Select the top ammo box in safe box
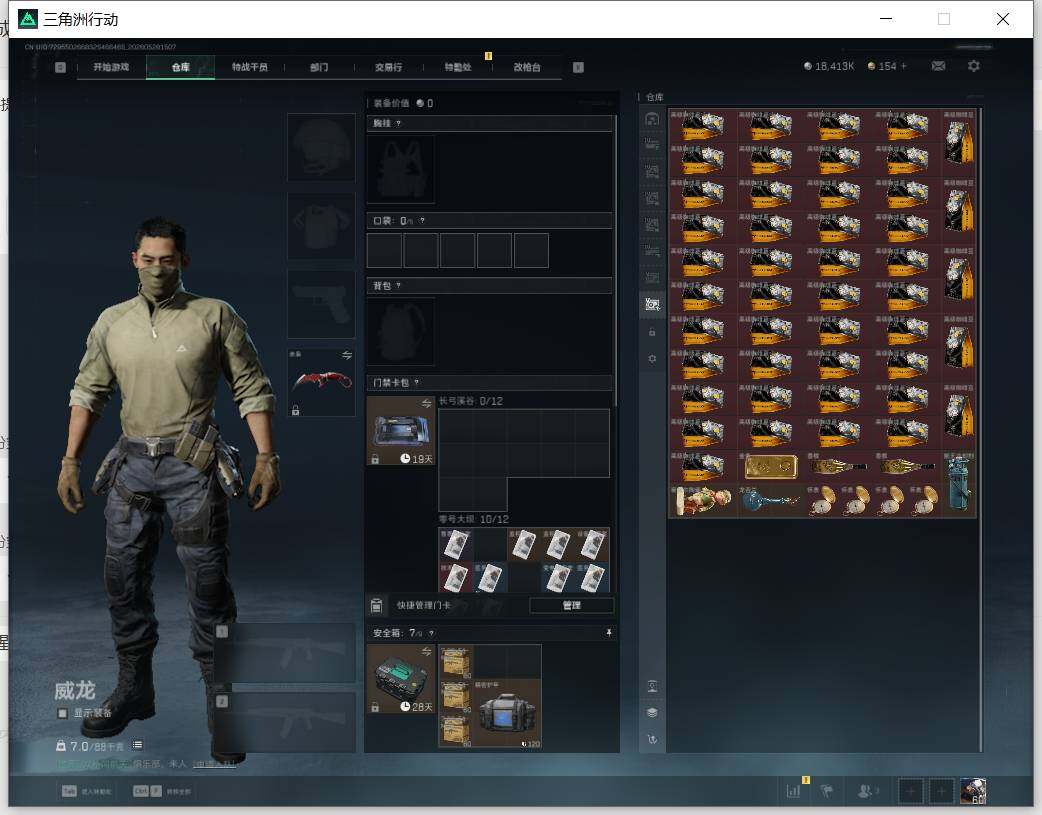Viewport: 1042px width, 815px height. coord(455,661)
